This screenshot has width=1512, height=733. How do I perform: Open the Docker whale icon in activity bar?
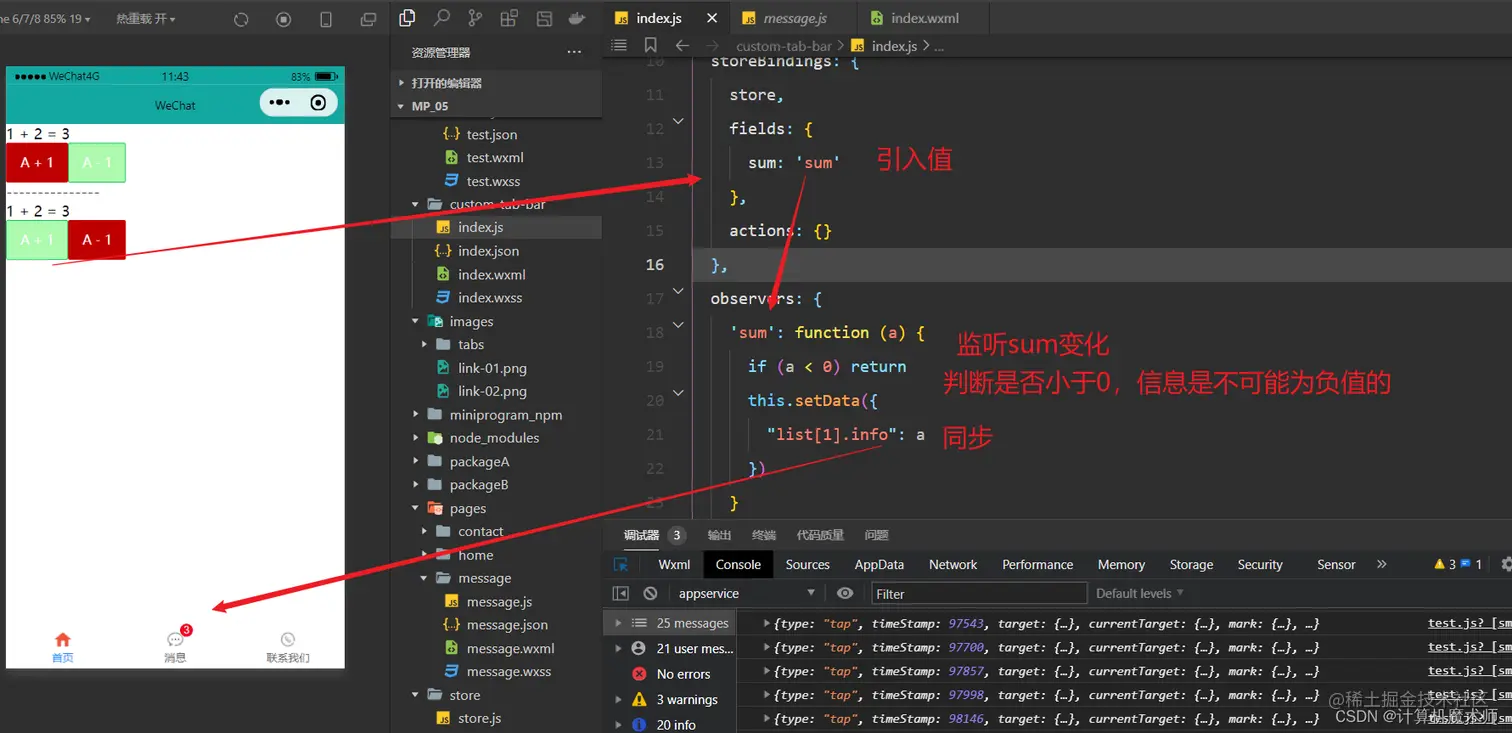[577, 18]
